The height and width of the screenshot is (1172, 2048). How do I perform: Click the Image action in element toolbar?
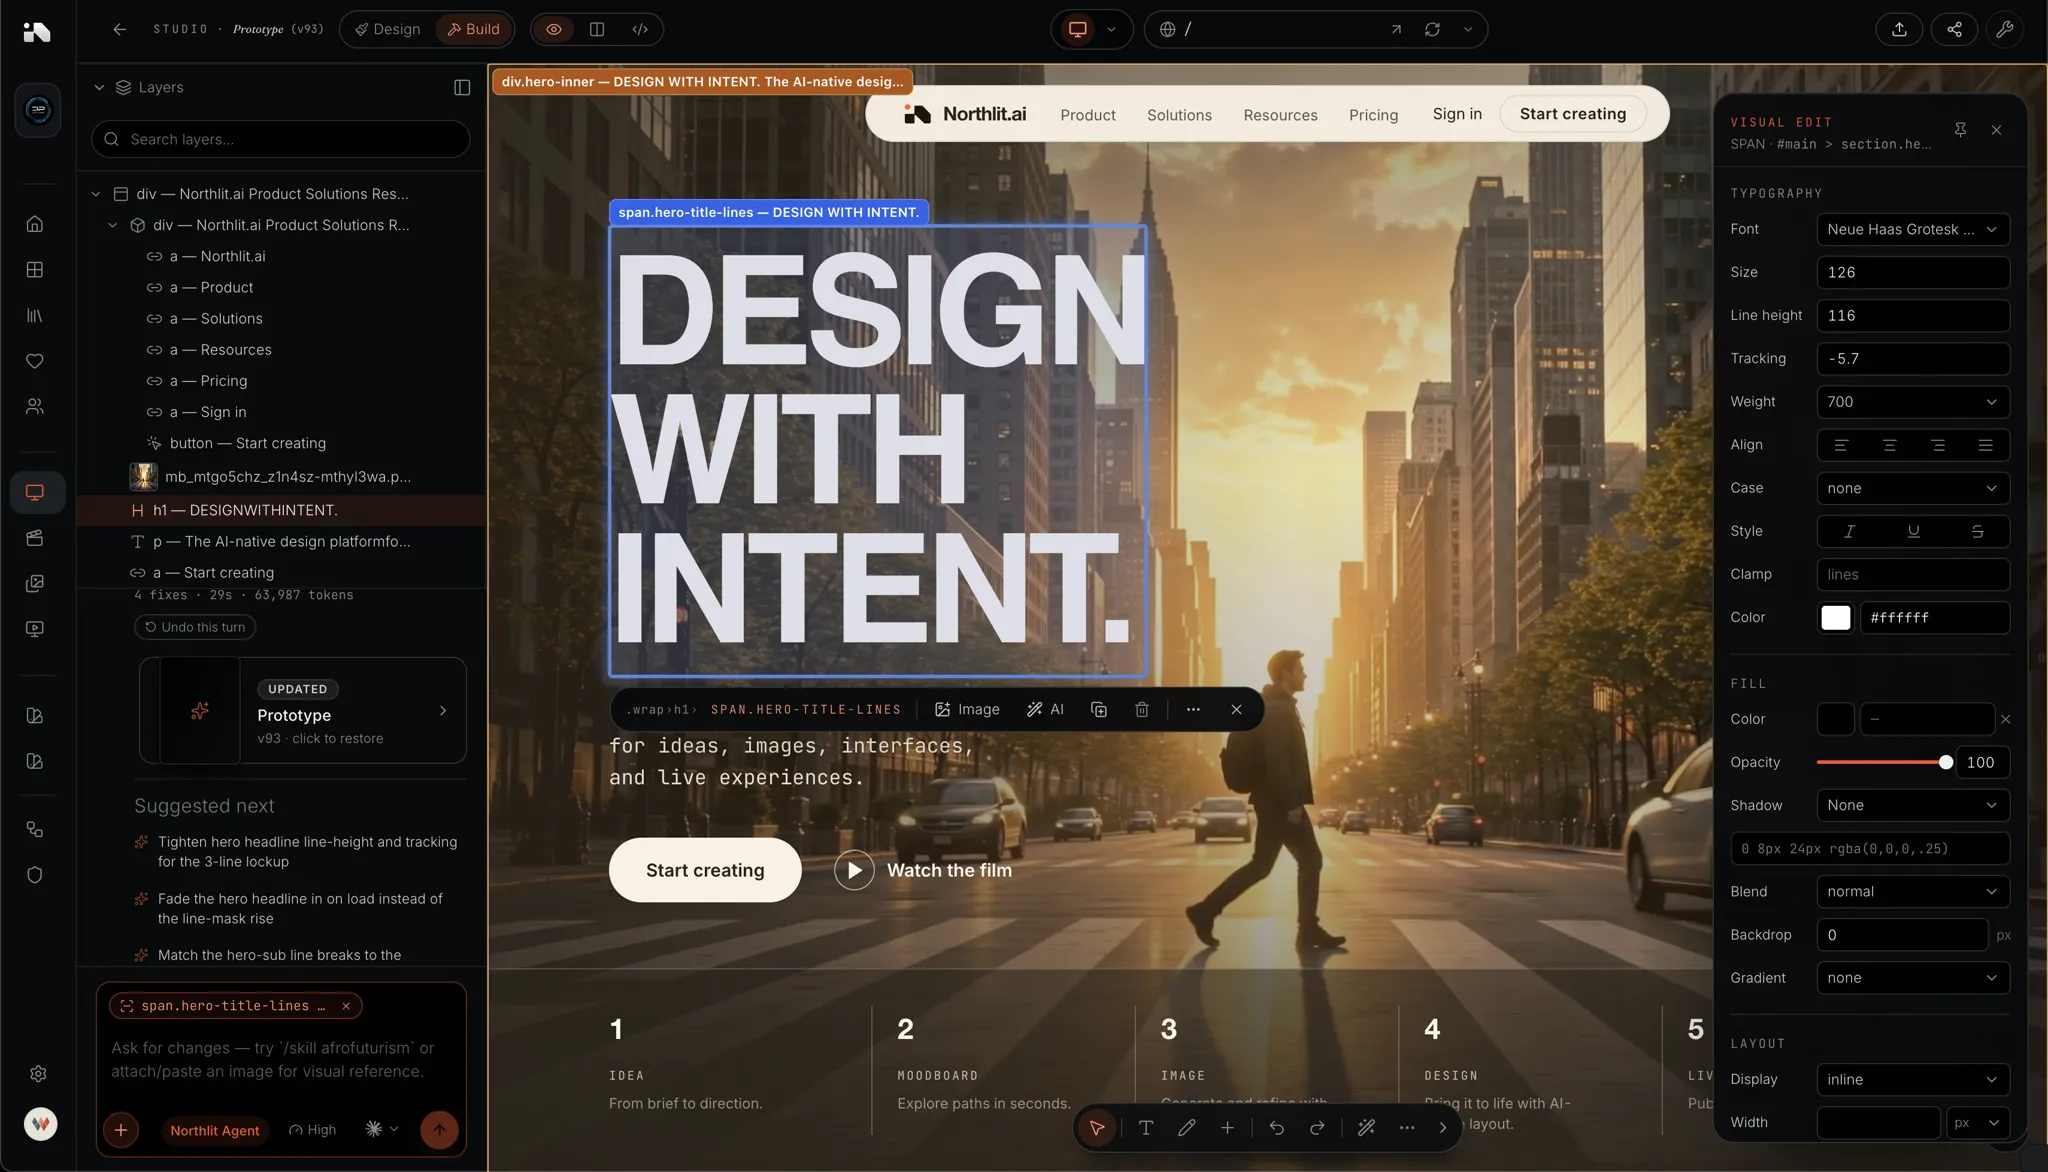pyautogui.click(x=967, y=709)
